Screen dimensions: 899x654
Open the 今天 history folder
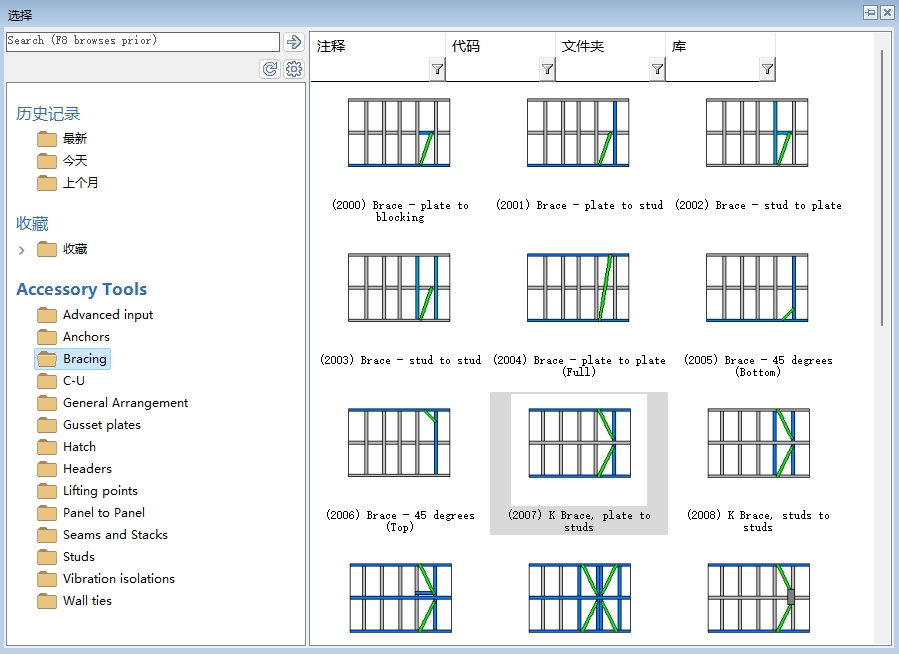click(62, 160)
